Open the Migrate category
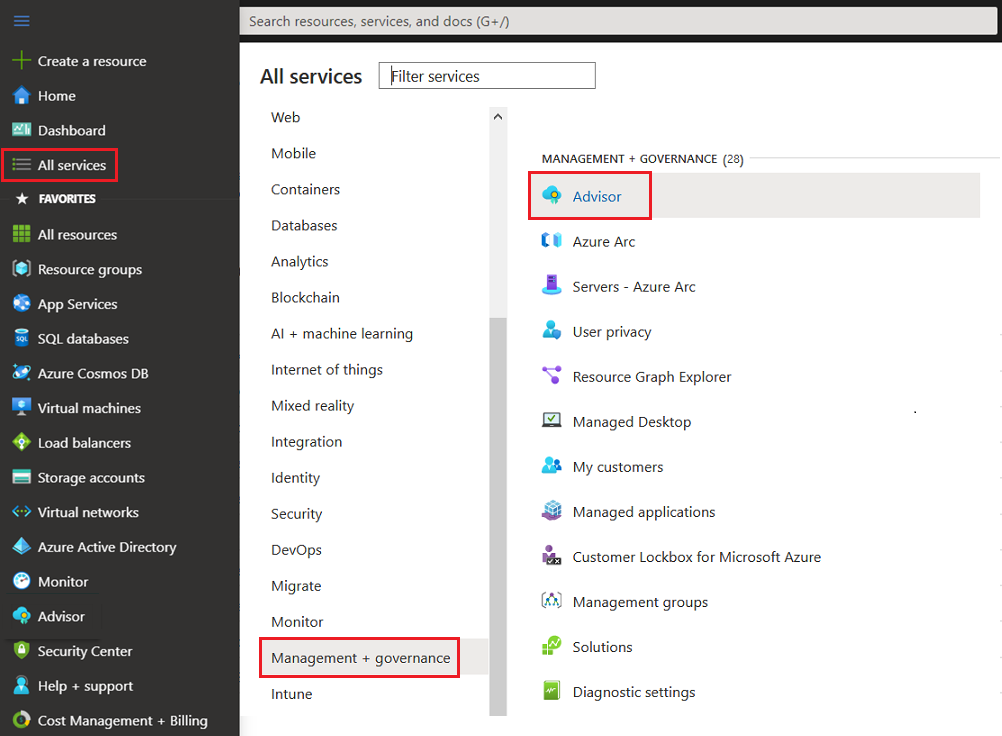The height and width of the screenshot is (736, 1002). 296,586
